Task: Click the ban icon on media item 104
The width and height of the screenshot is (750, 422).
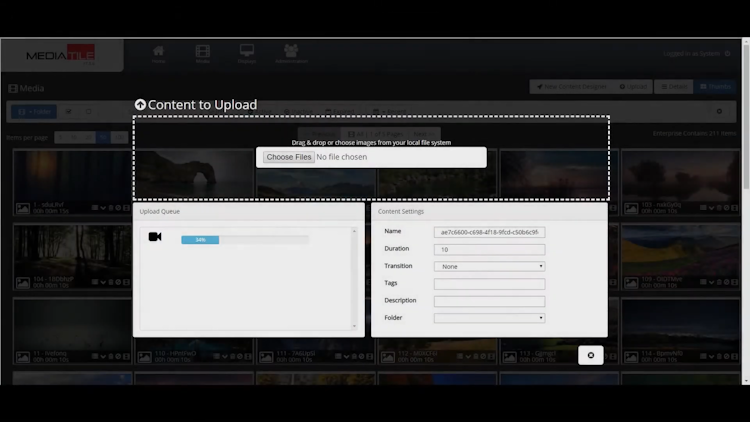Action: (x=118, y=282)
